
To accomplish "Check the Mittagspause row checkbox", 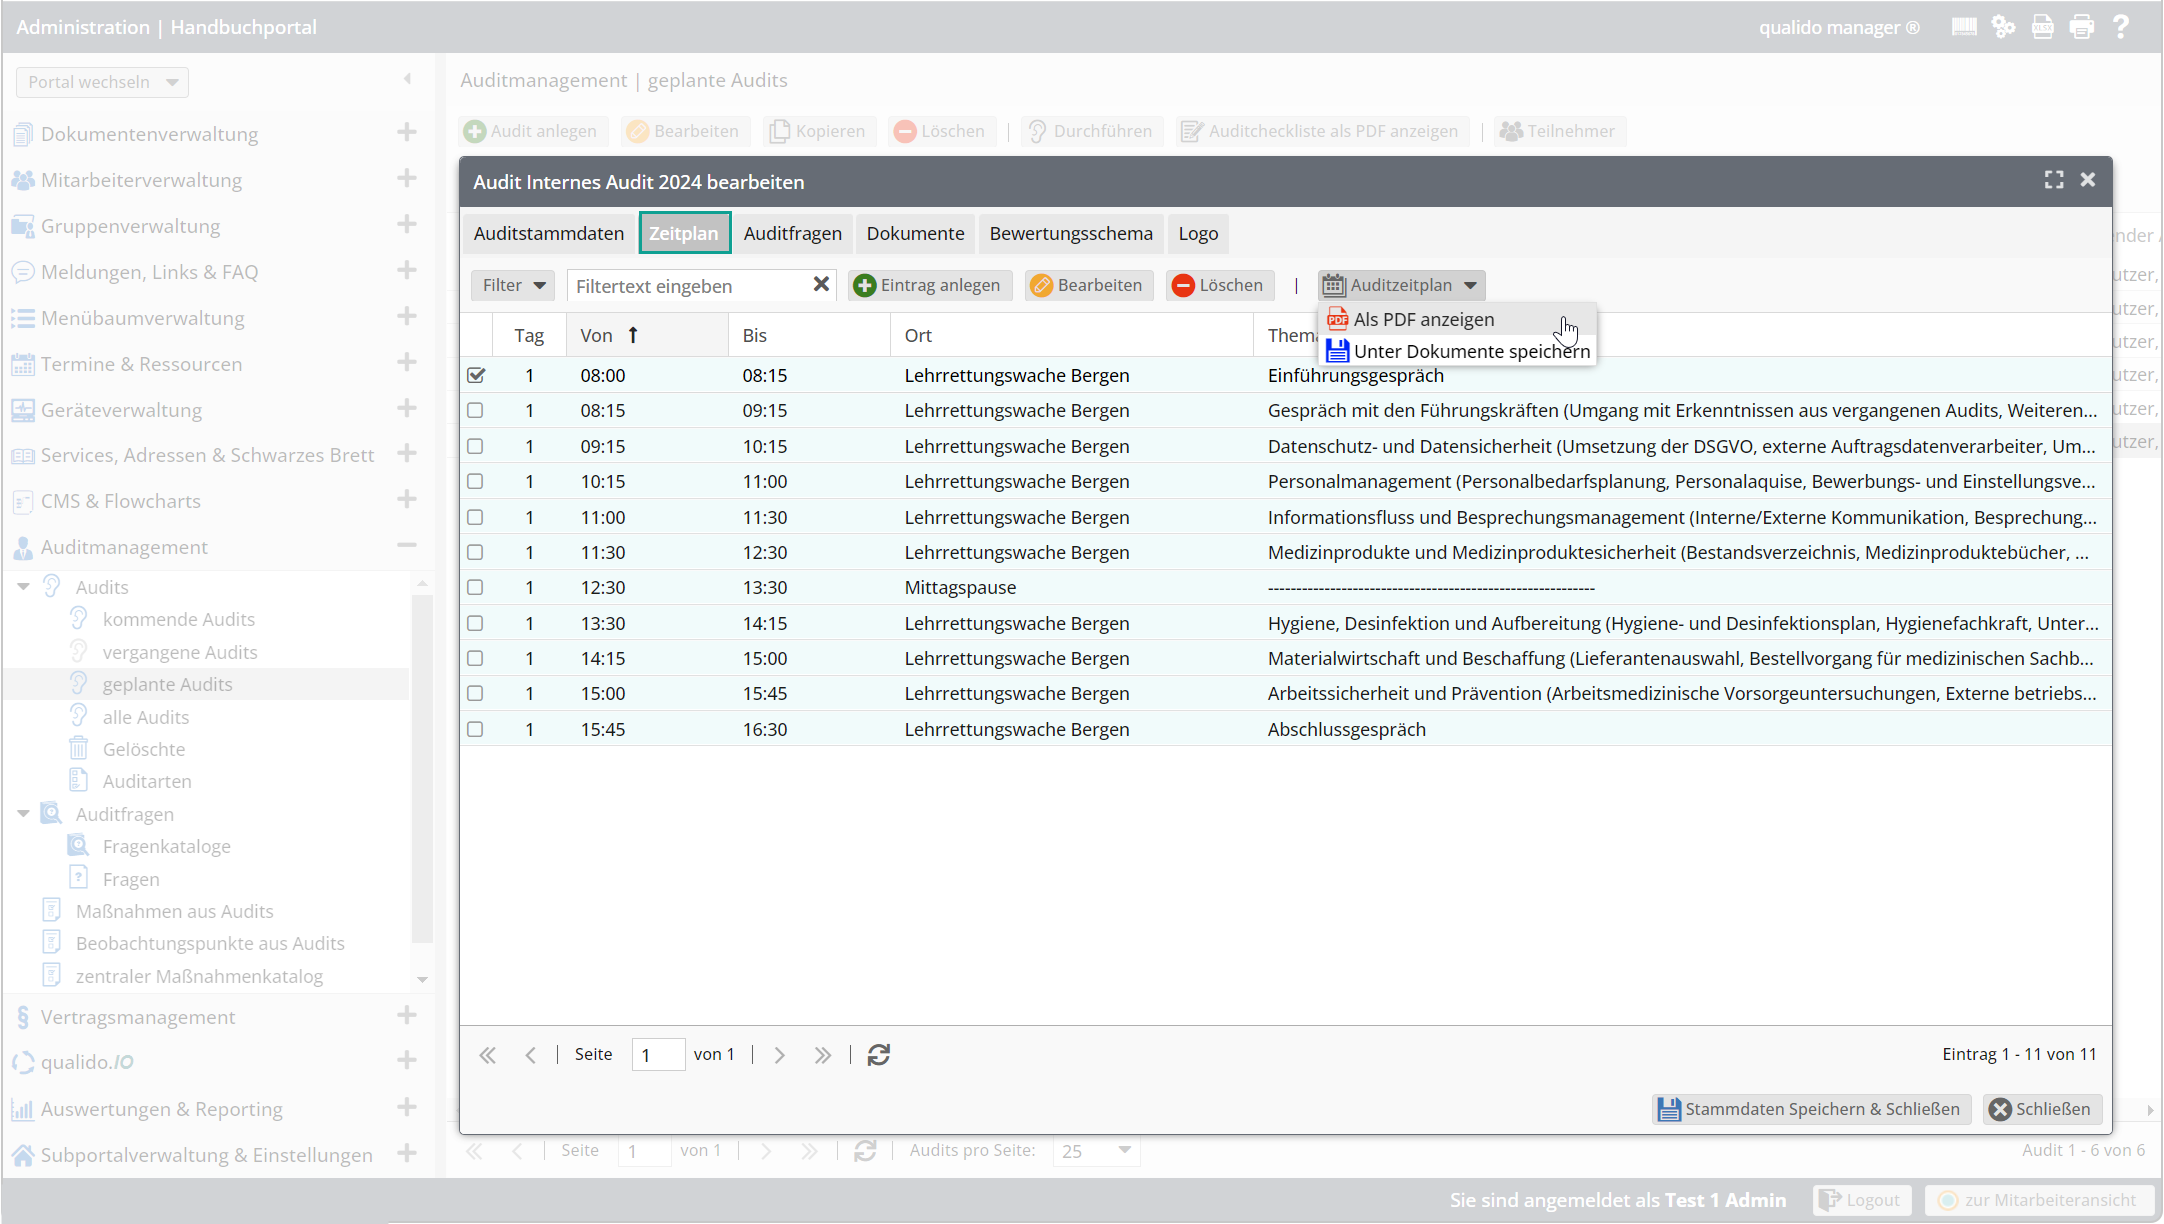I will pos(476,588).
